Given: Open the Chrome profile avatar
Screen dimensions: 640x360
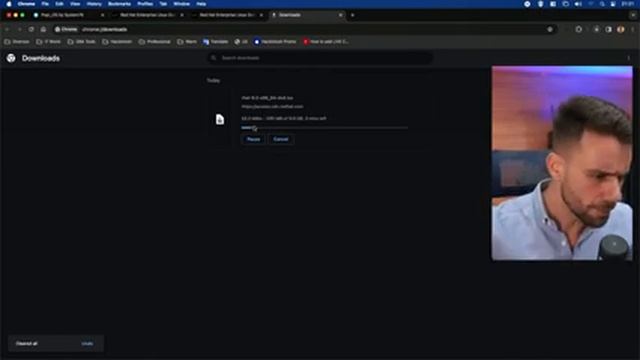Looking at the screenshot, I should click(x=621, y=29).
